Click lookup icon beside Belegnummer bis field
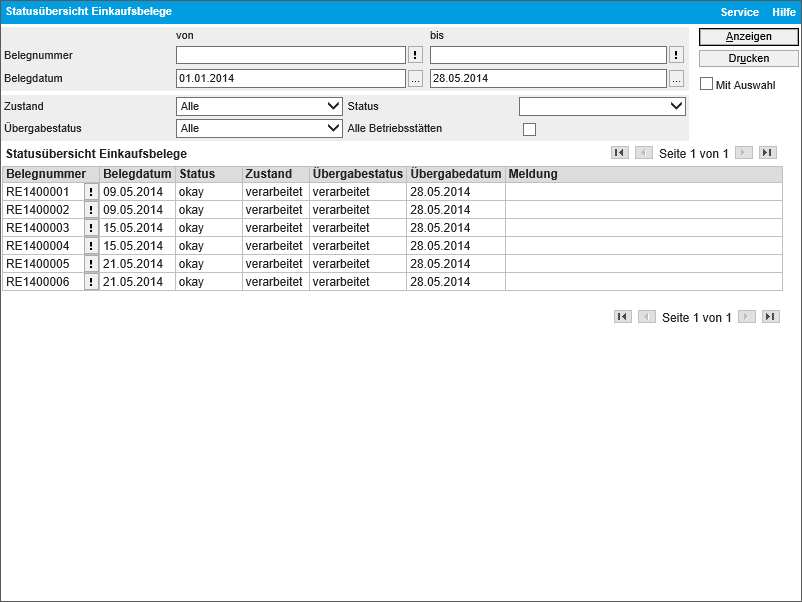This screenshot has width=802, height=602. tap(677, 55)
